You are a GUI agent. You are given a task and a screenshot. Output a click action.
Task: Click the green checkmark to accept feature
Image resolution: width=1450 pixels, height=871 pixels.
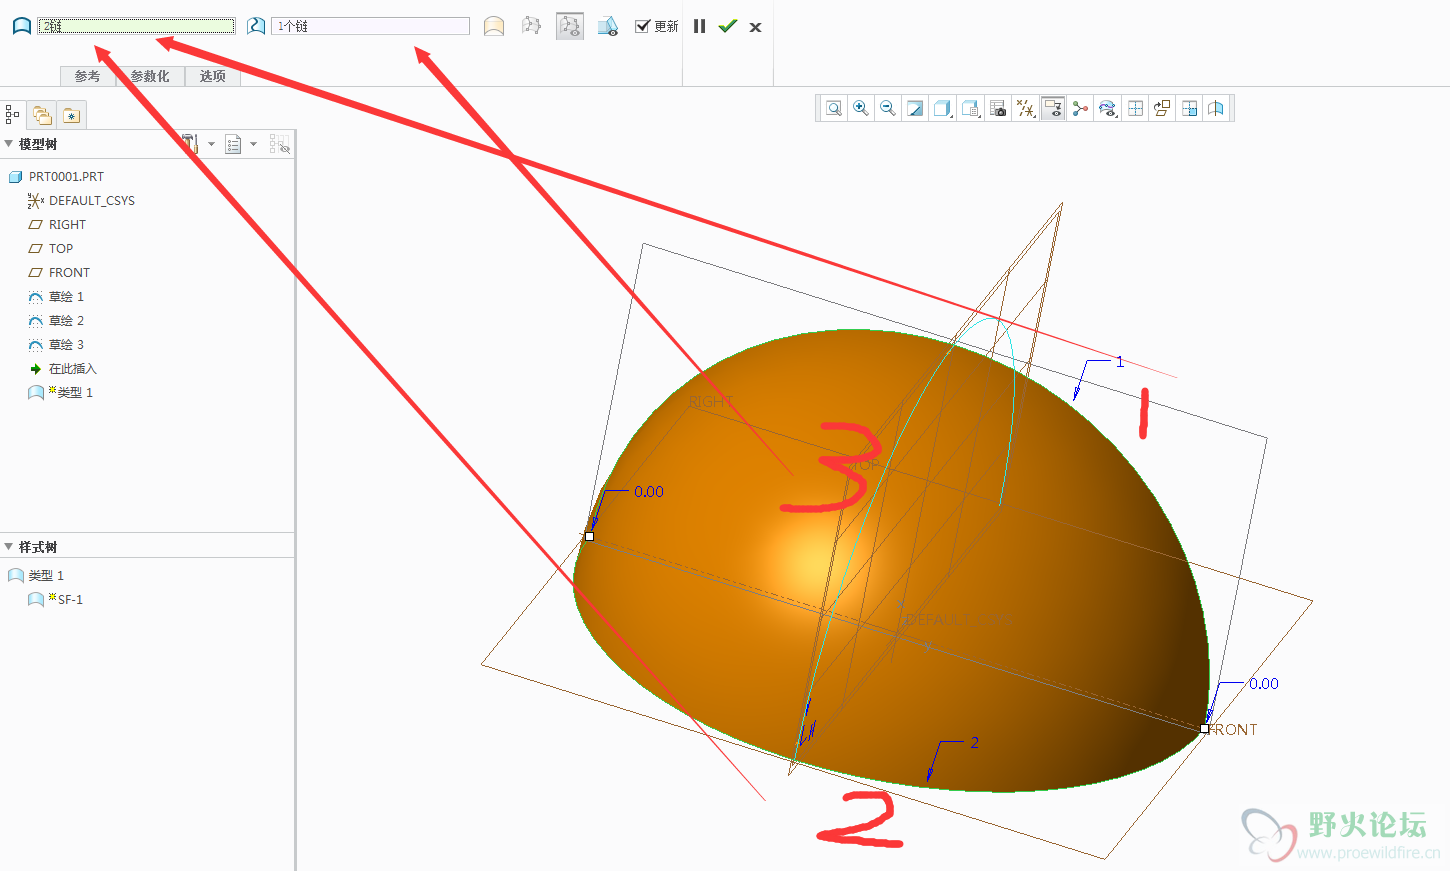(727, 26)
